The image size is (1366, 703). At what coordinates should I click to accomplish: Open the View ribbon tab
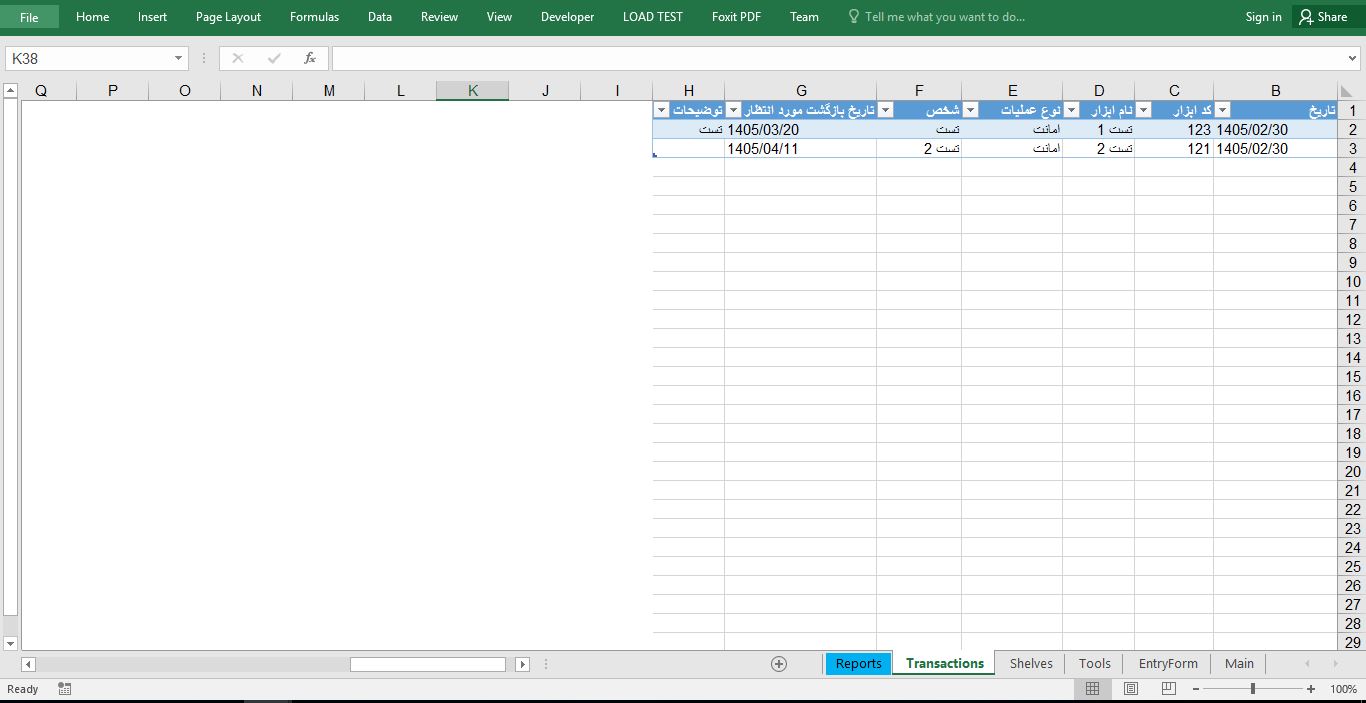pyautogui.click(x=499, y=17)
